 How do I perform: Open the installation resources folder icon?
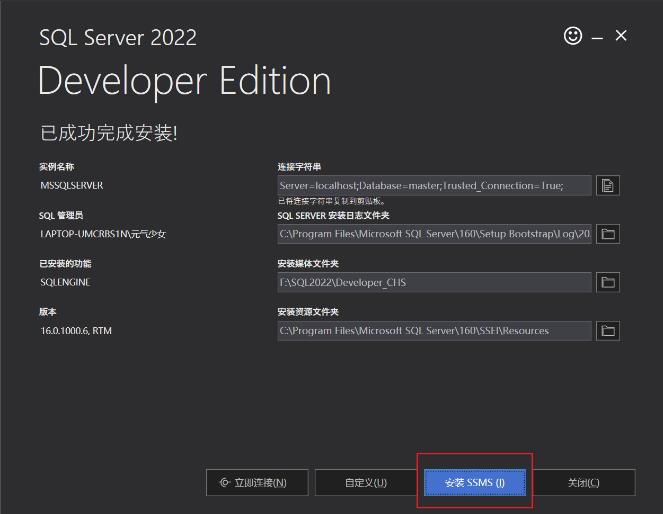[x=608, y=331]
